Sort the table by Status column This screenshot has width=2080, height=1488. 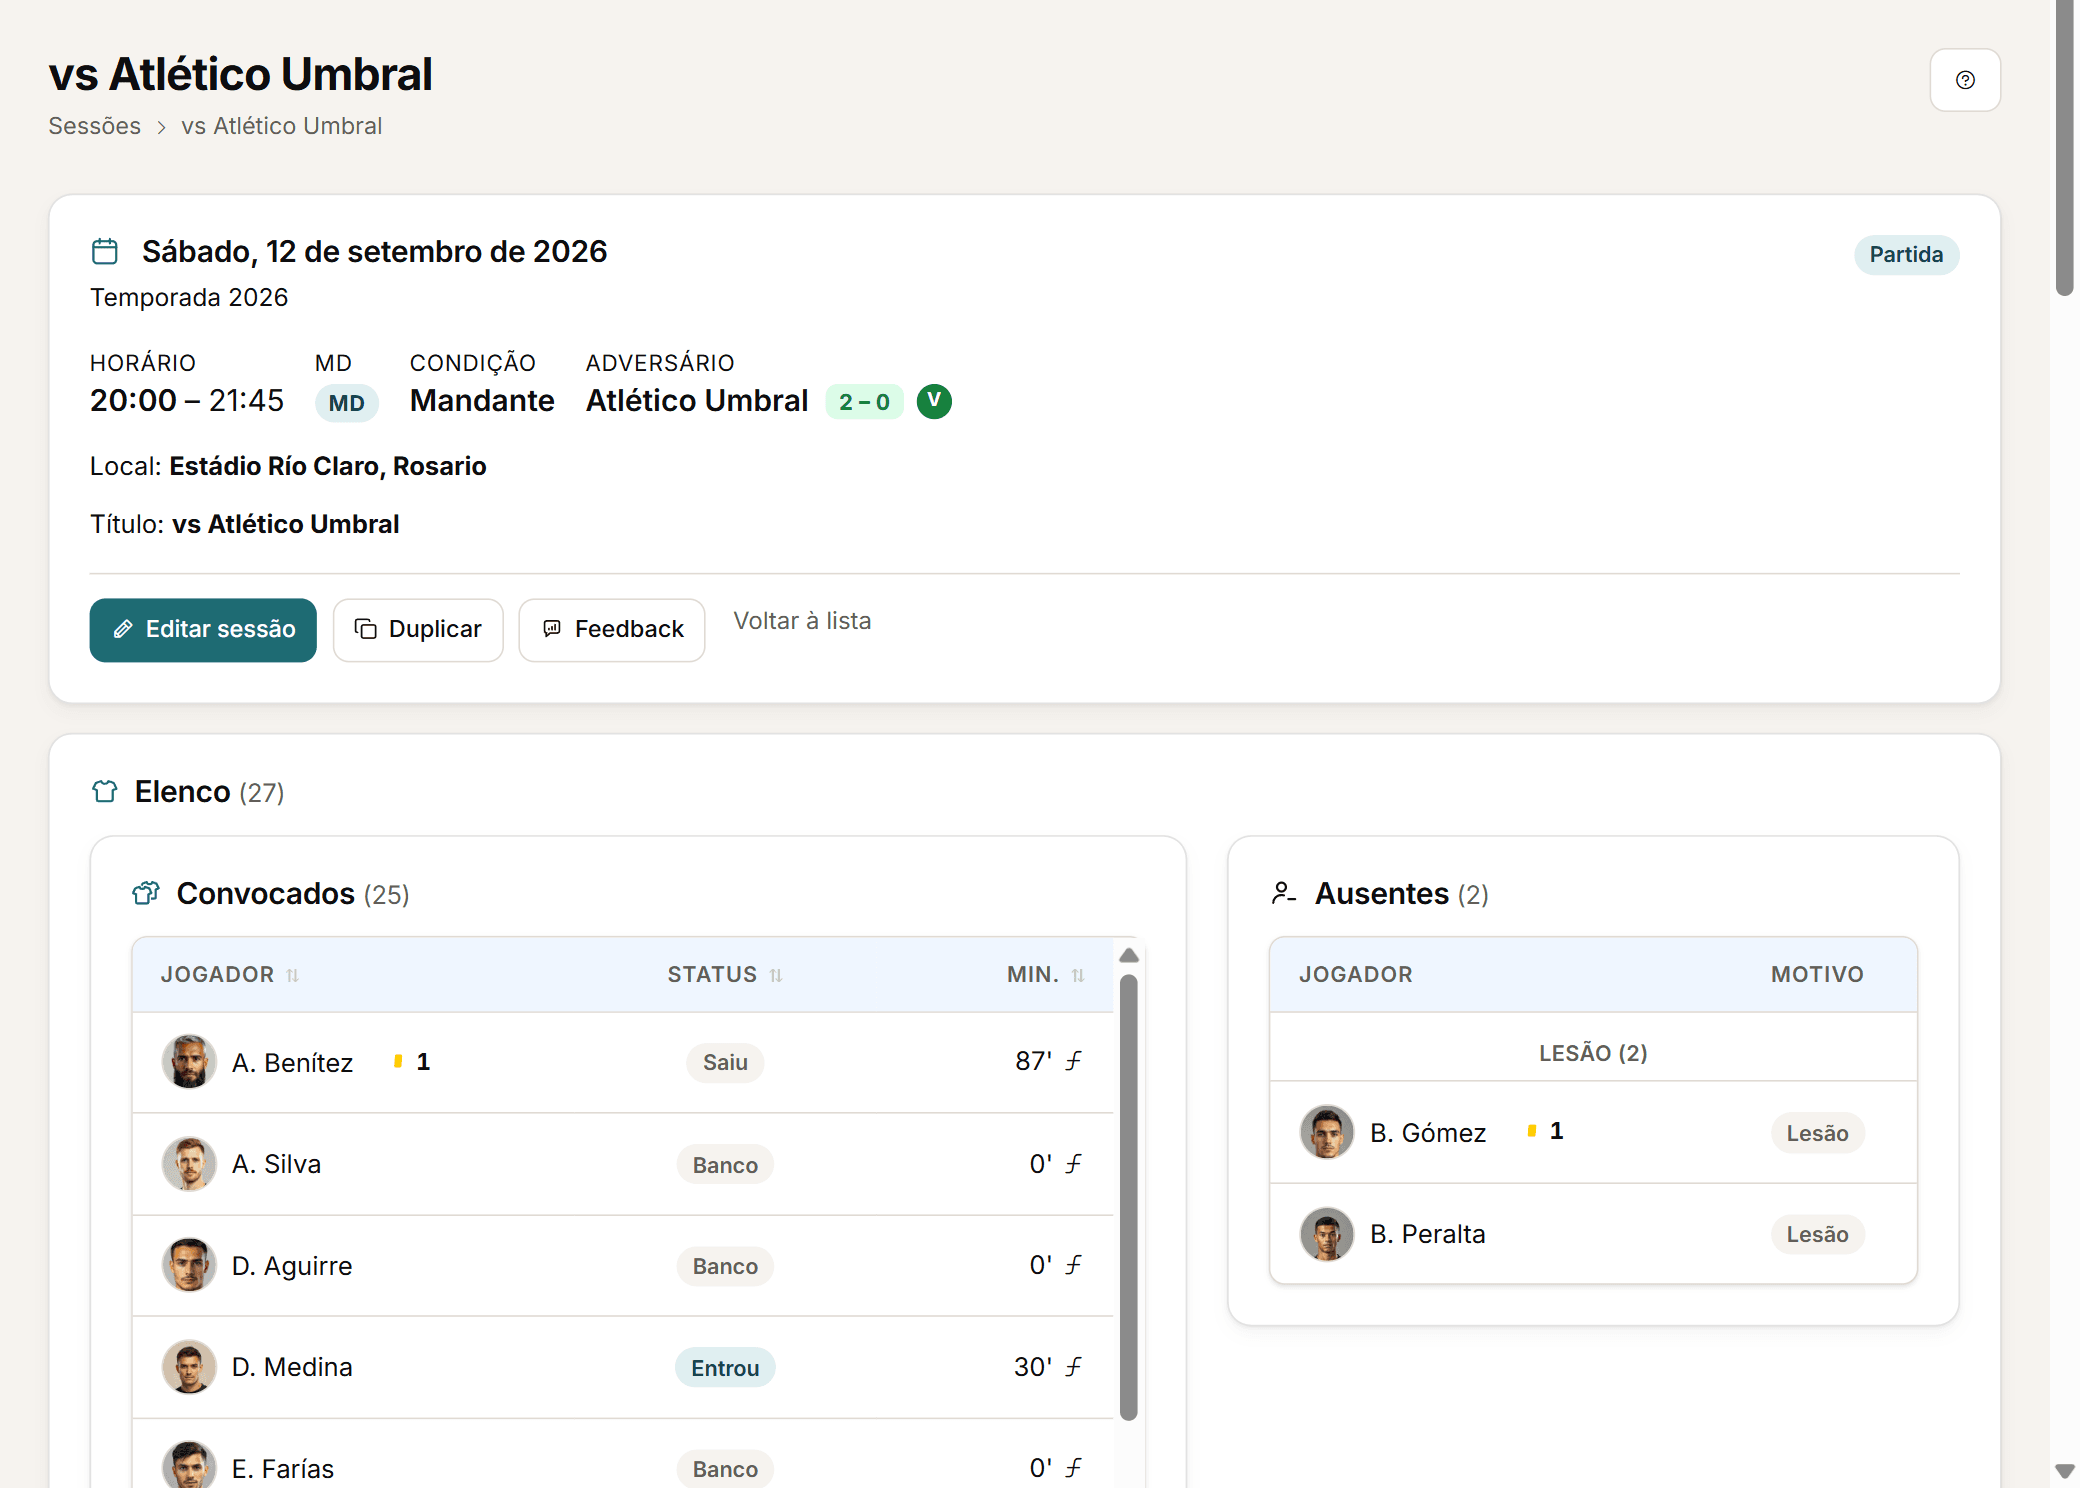(x=725, y=975)
